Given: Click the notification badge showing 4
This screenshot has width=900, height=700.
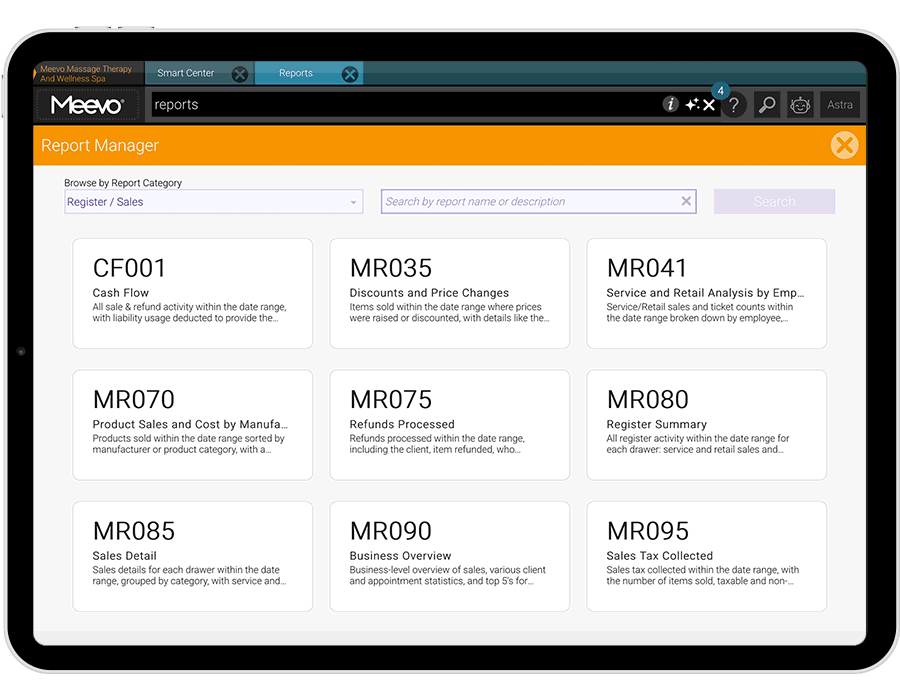Looking at the screenshot, I should pos(720,91).
